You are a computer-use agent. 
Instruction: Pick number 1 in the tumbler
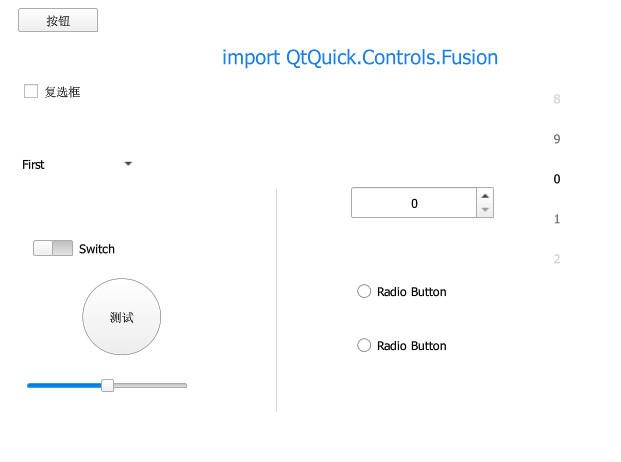[557, 219]
